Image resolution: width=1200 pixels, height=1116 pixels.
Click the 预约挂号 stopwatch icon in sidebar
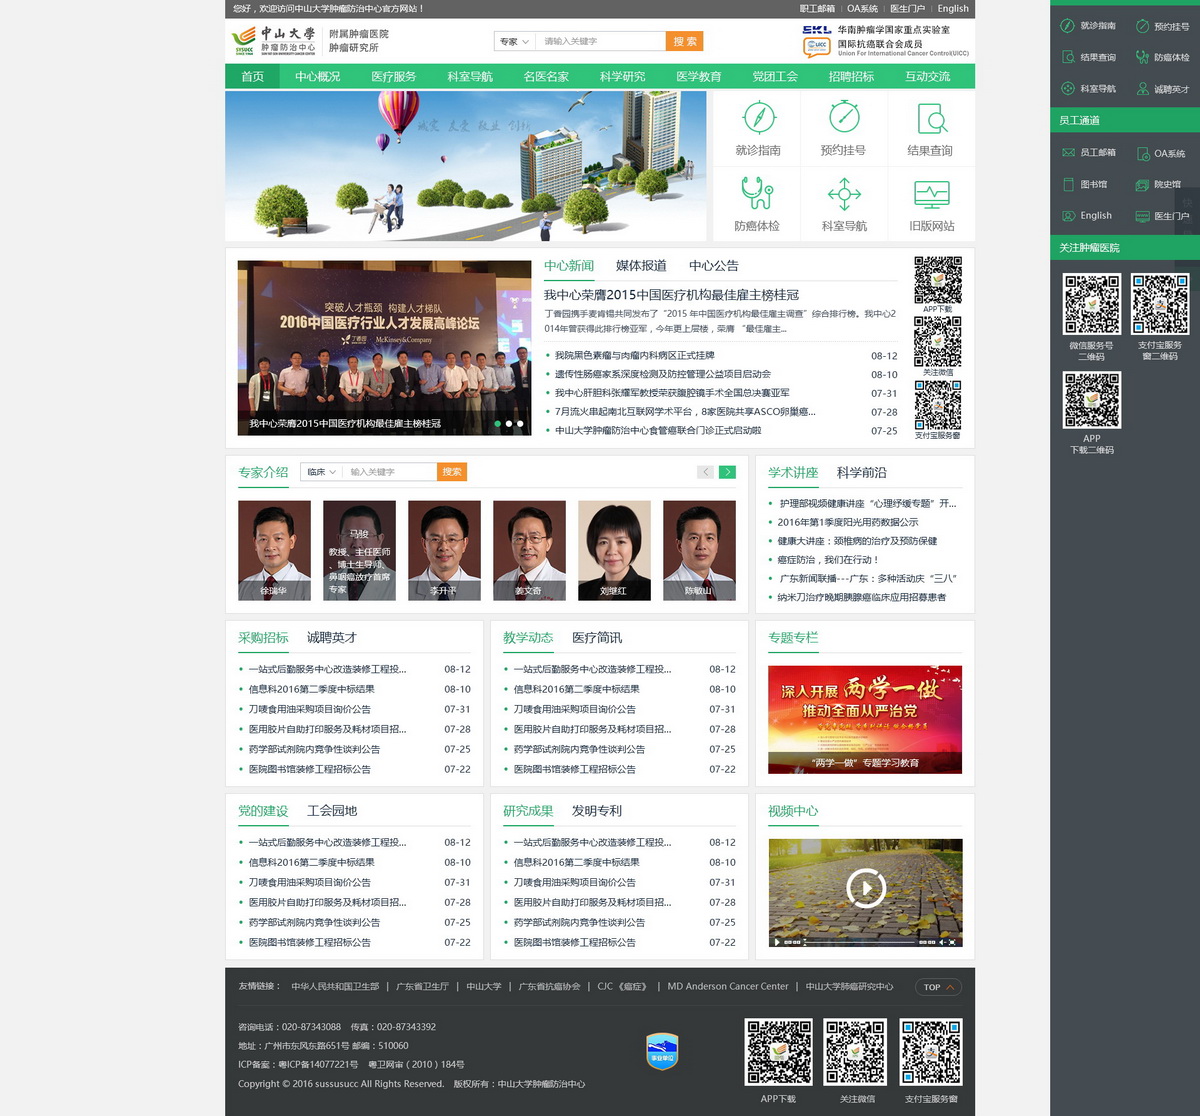pos(1142,25)
